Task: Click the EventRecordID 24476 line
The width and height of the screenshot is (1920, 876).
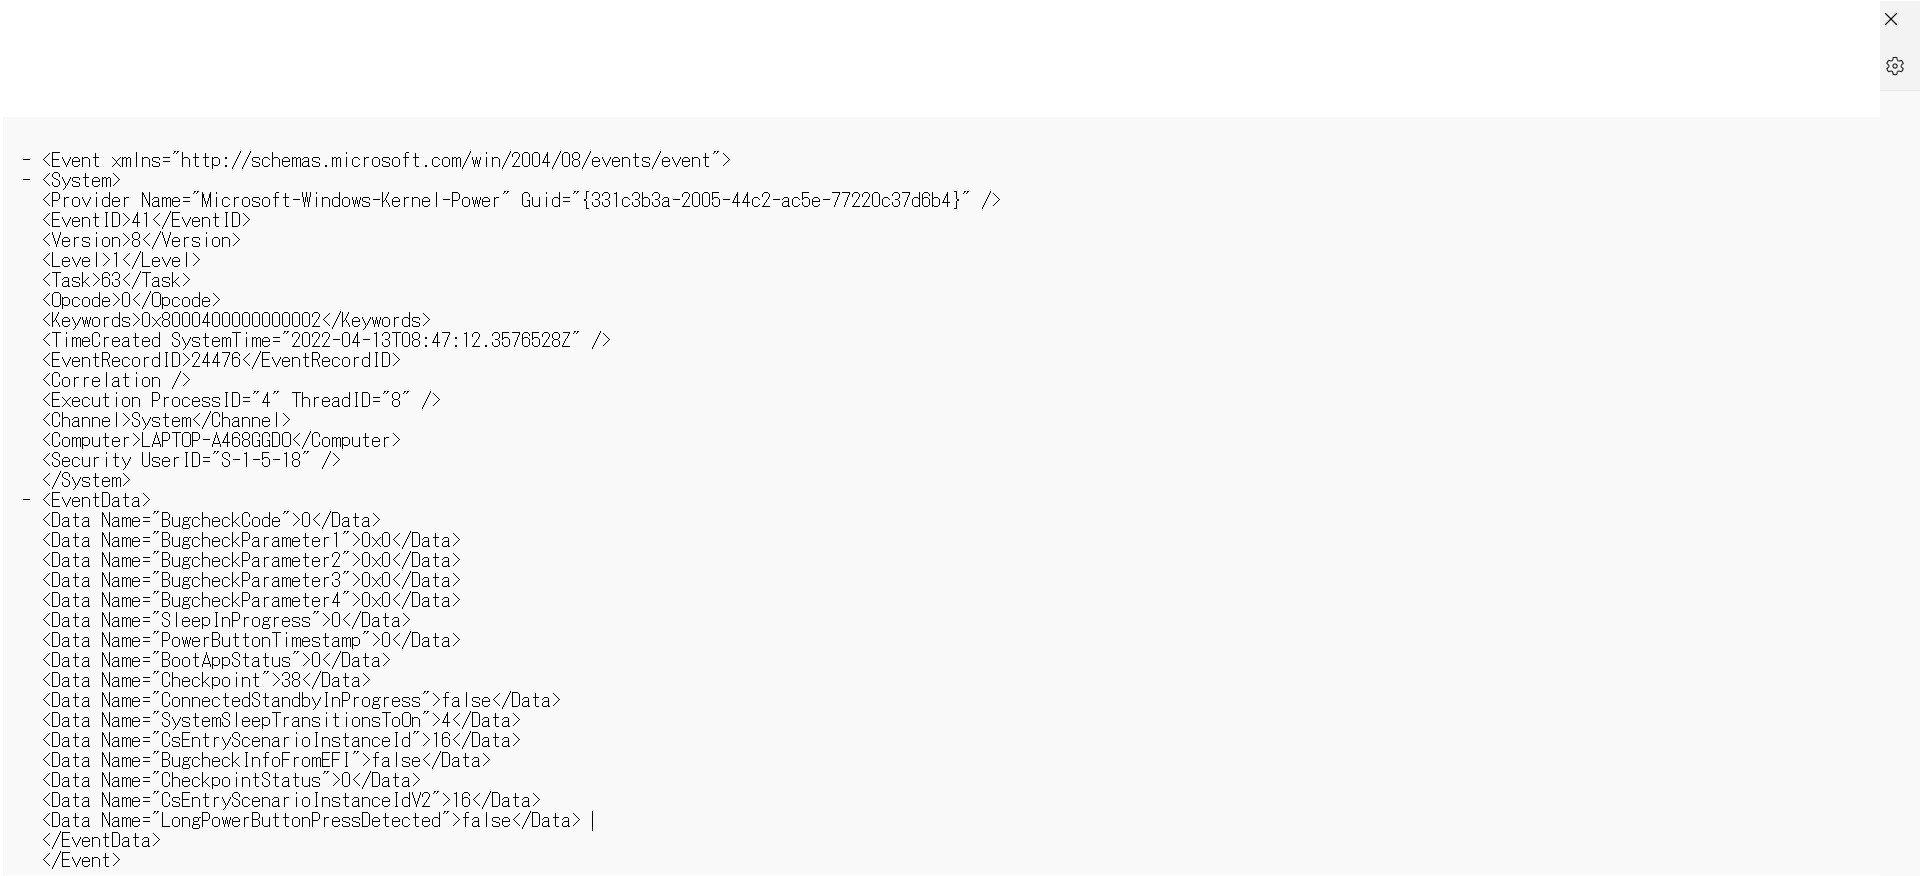Action: click(221, 360)
